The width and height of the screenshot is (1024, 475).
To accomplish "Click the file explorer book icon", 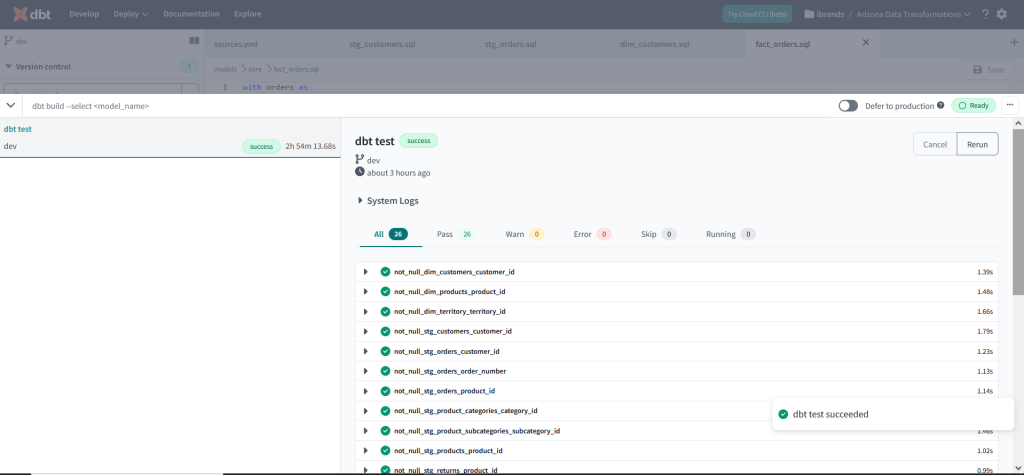I will tap(194, 41).
